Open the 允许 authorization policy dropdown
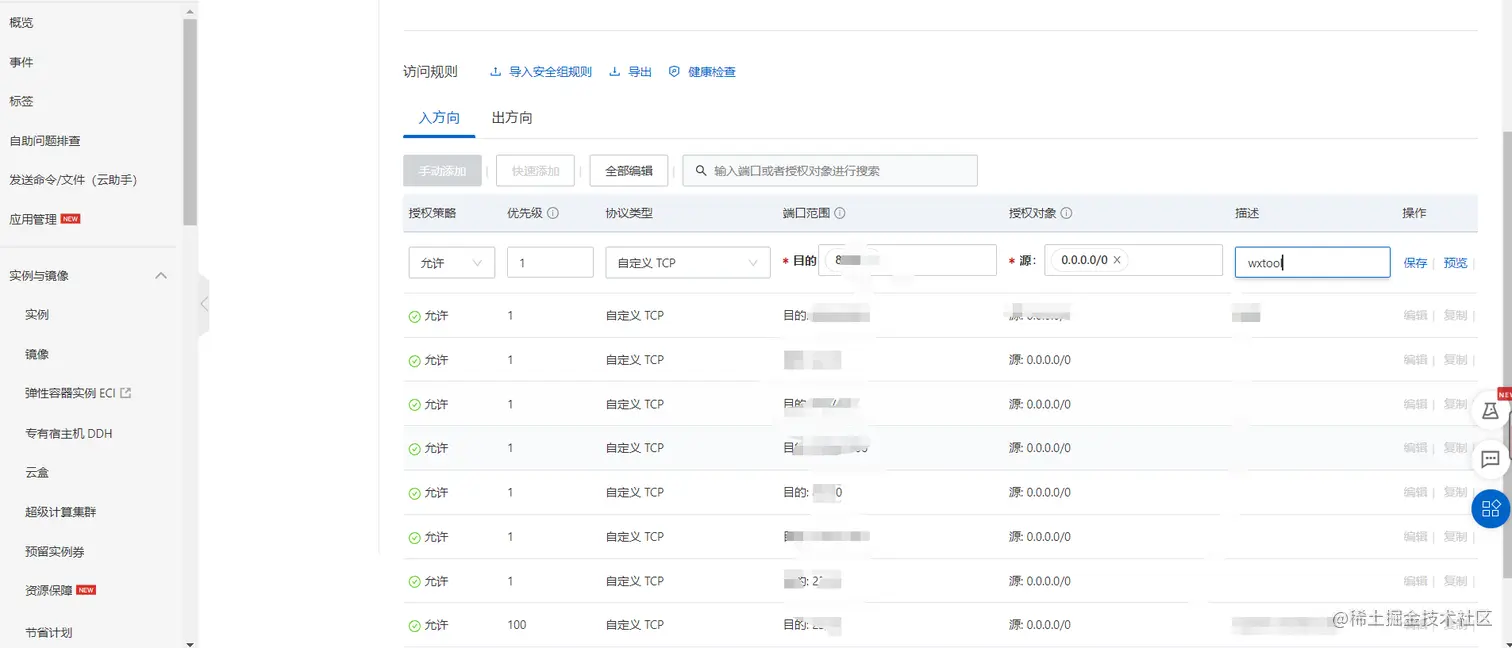Viewport: 1512px width, 648px height. pyautogui.click(x=451, y=262)
